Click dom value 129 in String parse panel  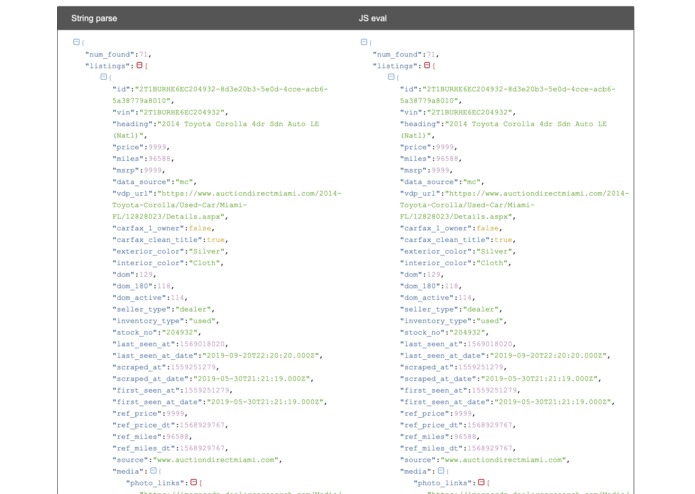coord(146,274)
